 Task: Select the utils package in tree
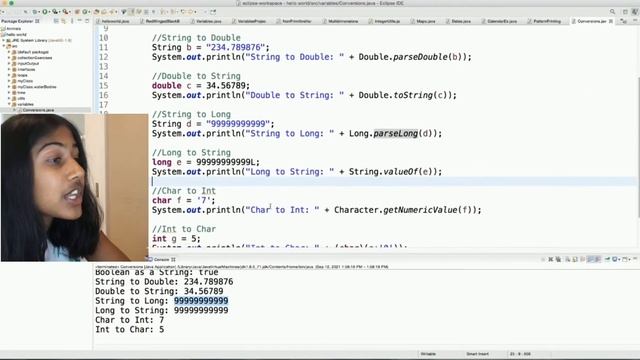[x=21, y=98]
